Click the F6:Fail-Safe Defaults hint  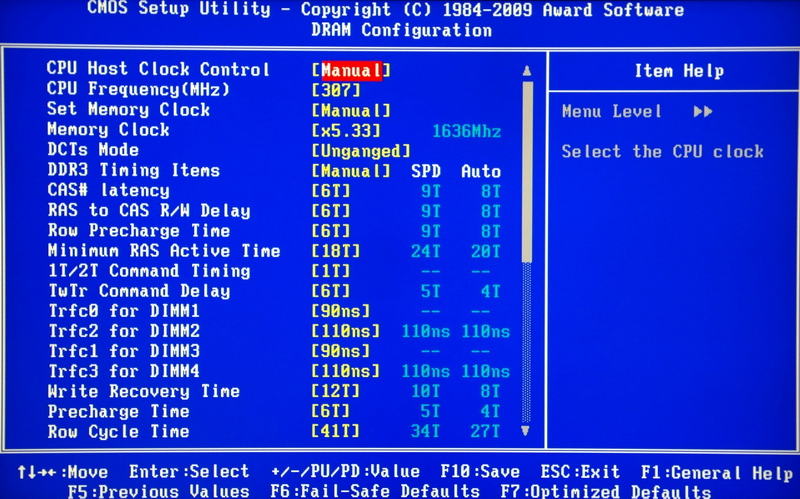point(376,491)
